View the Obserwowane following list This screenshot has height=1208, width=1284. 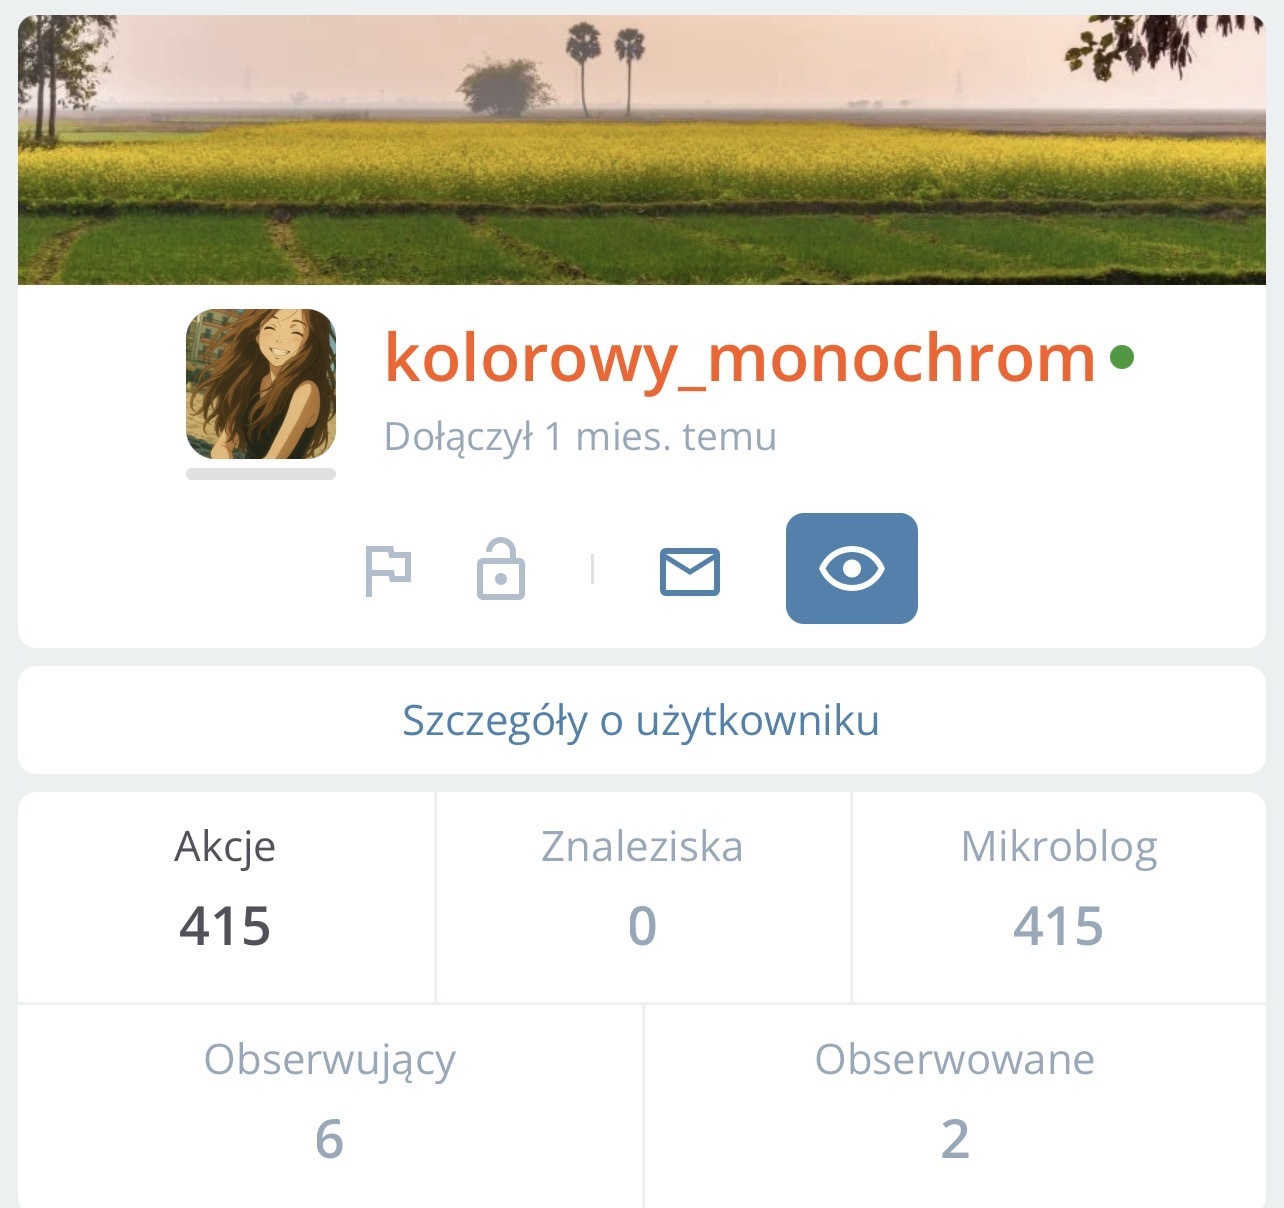pos(955,1106)
